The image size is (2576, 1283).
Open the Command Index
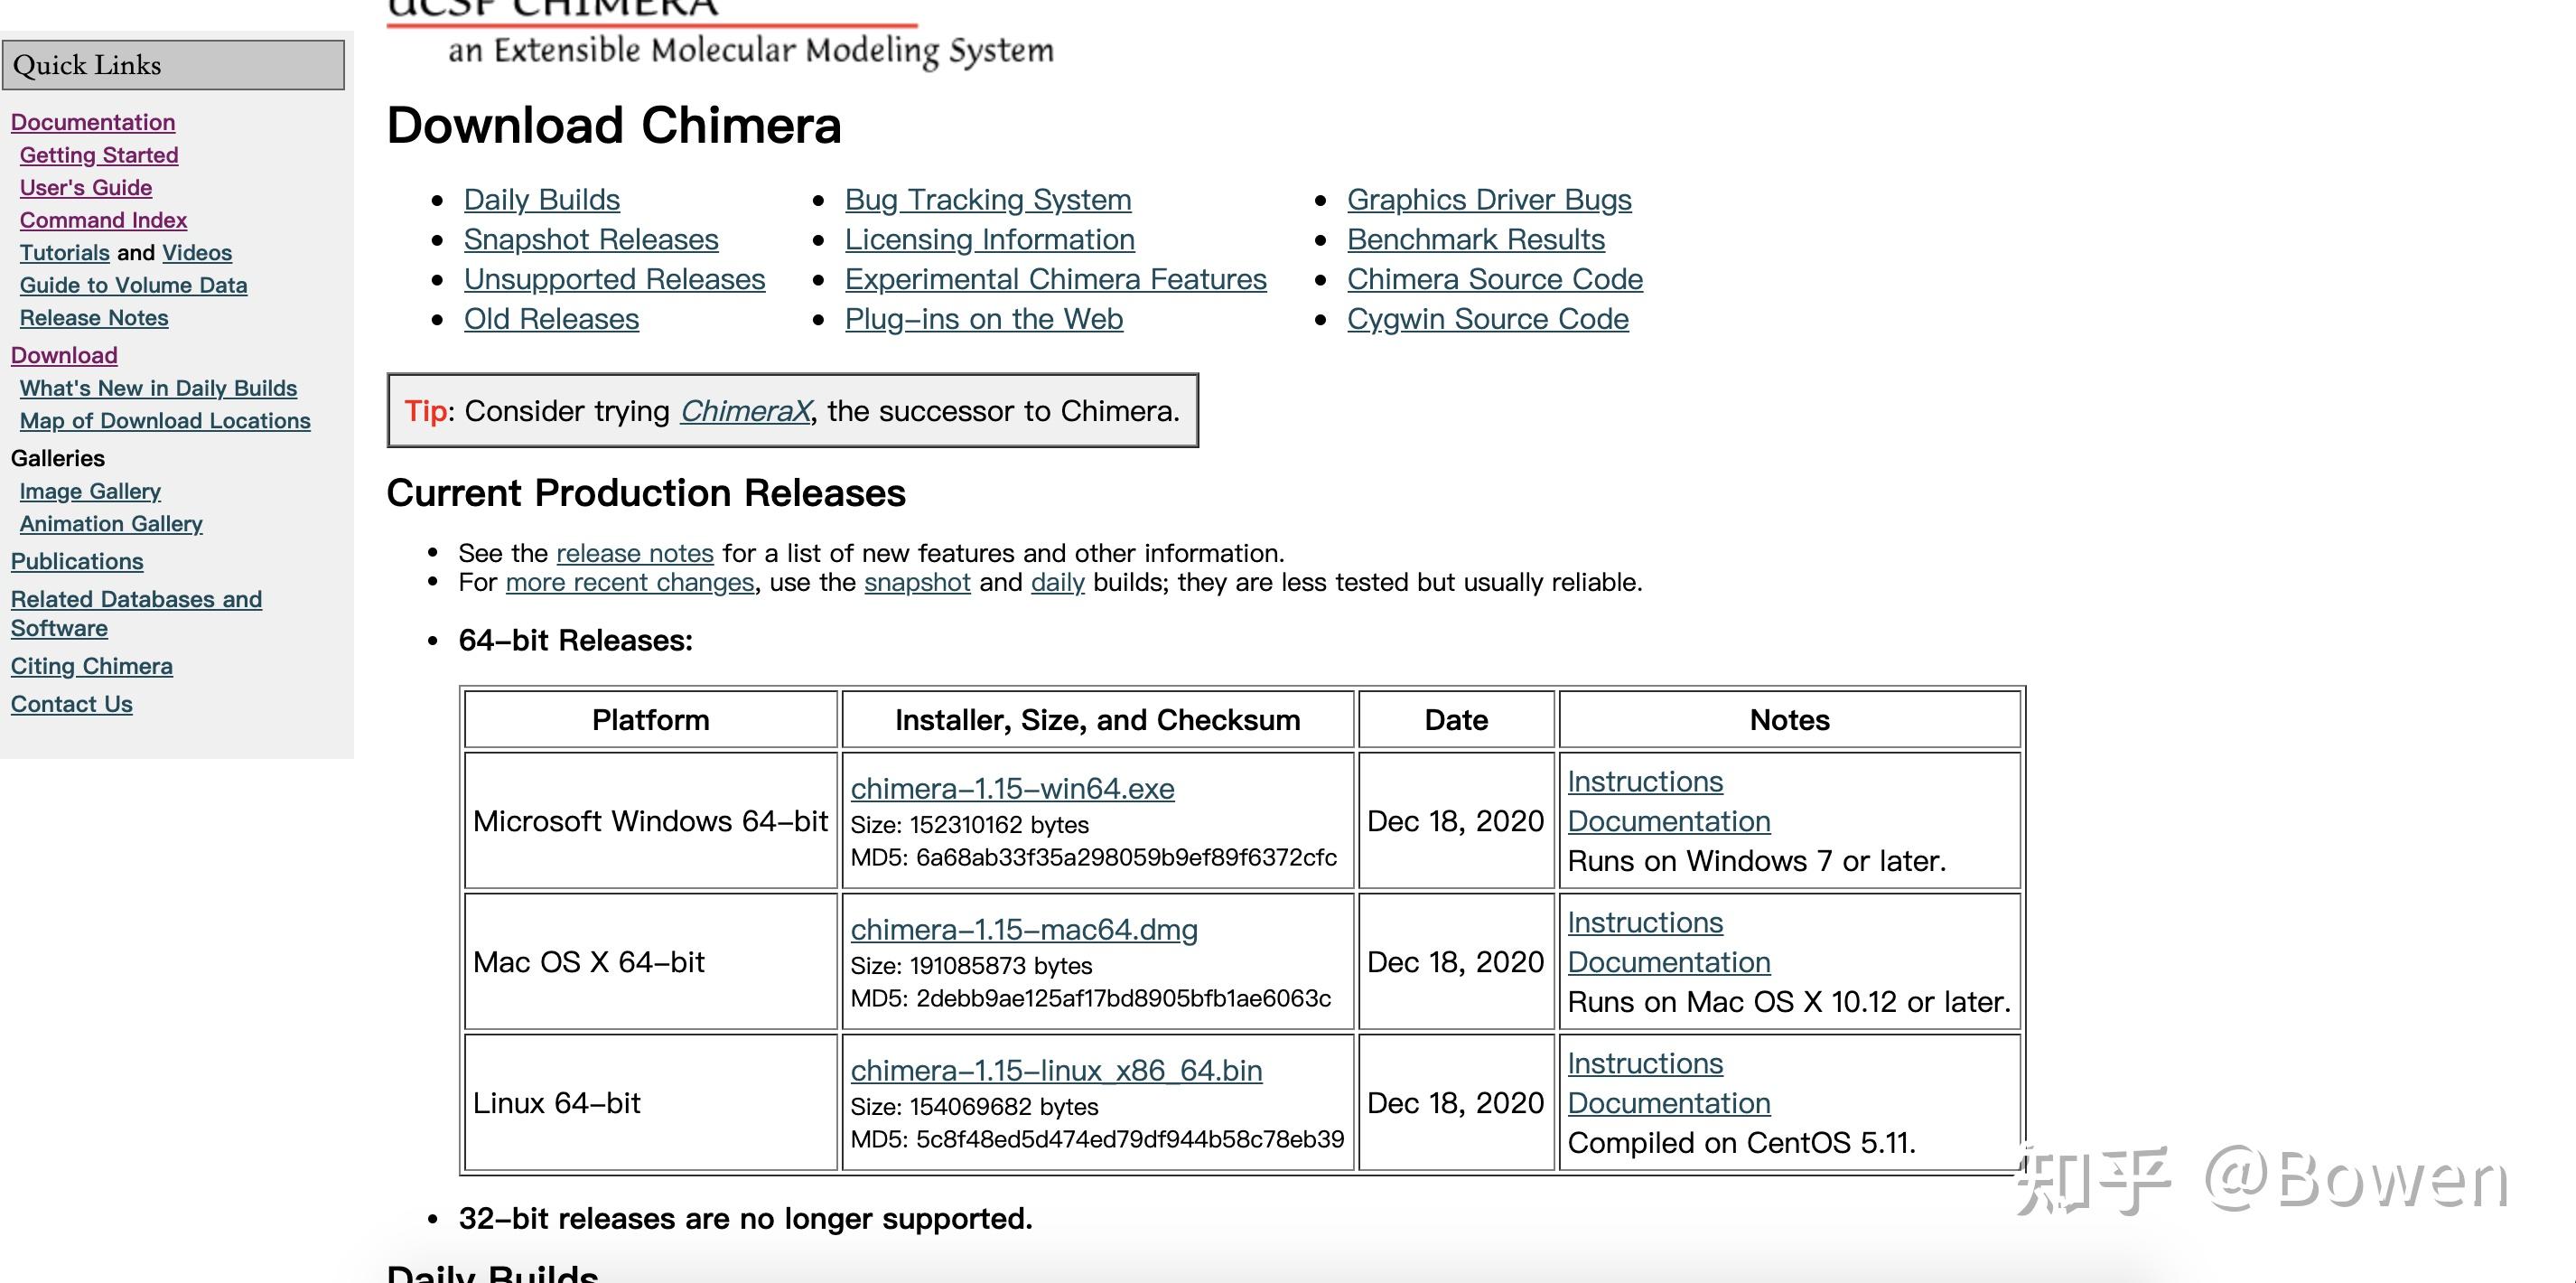[x=102, y=220]
